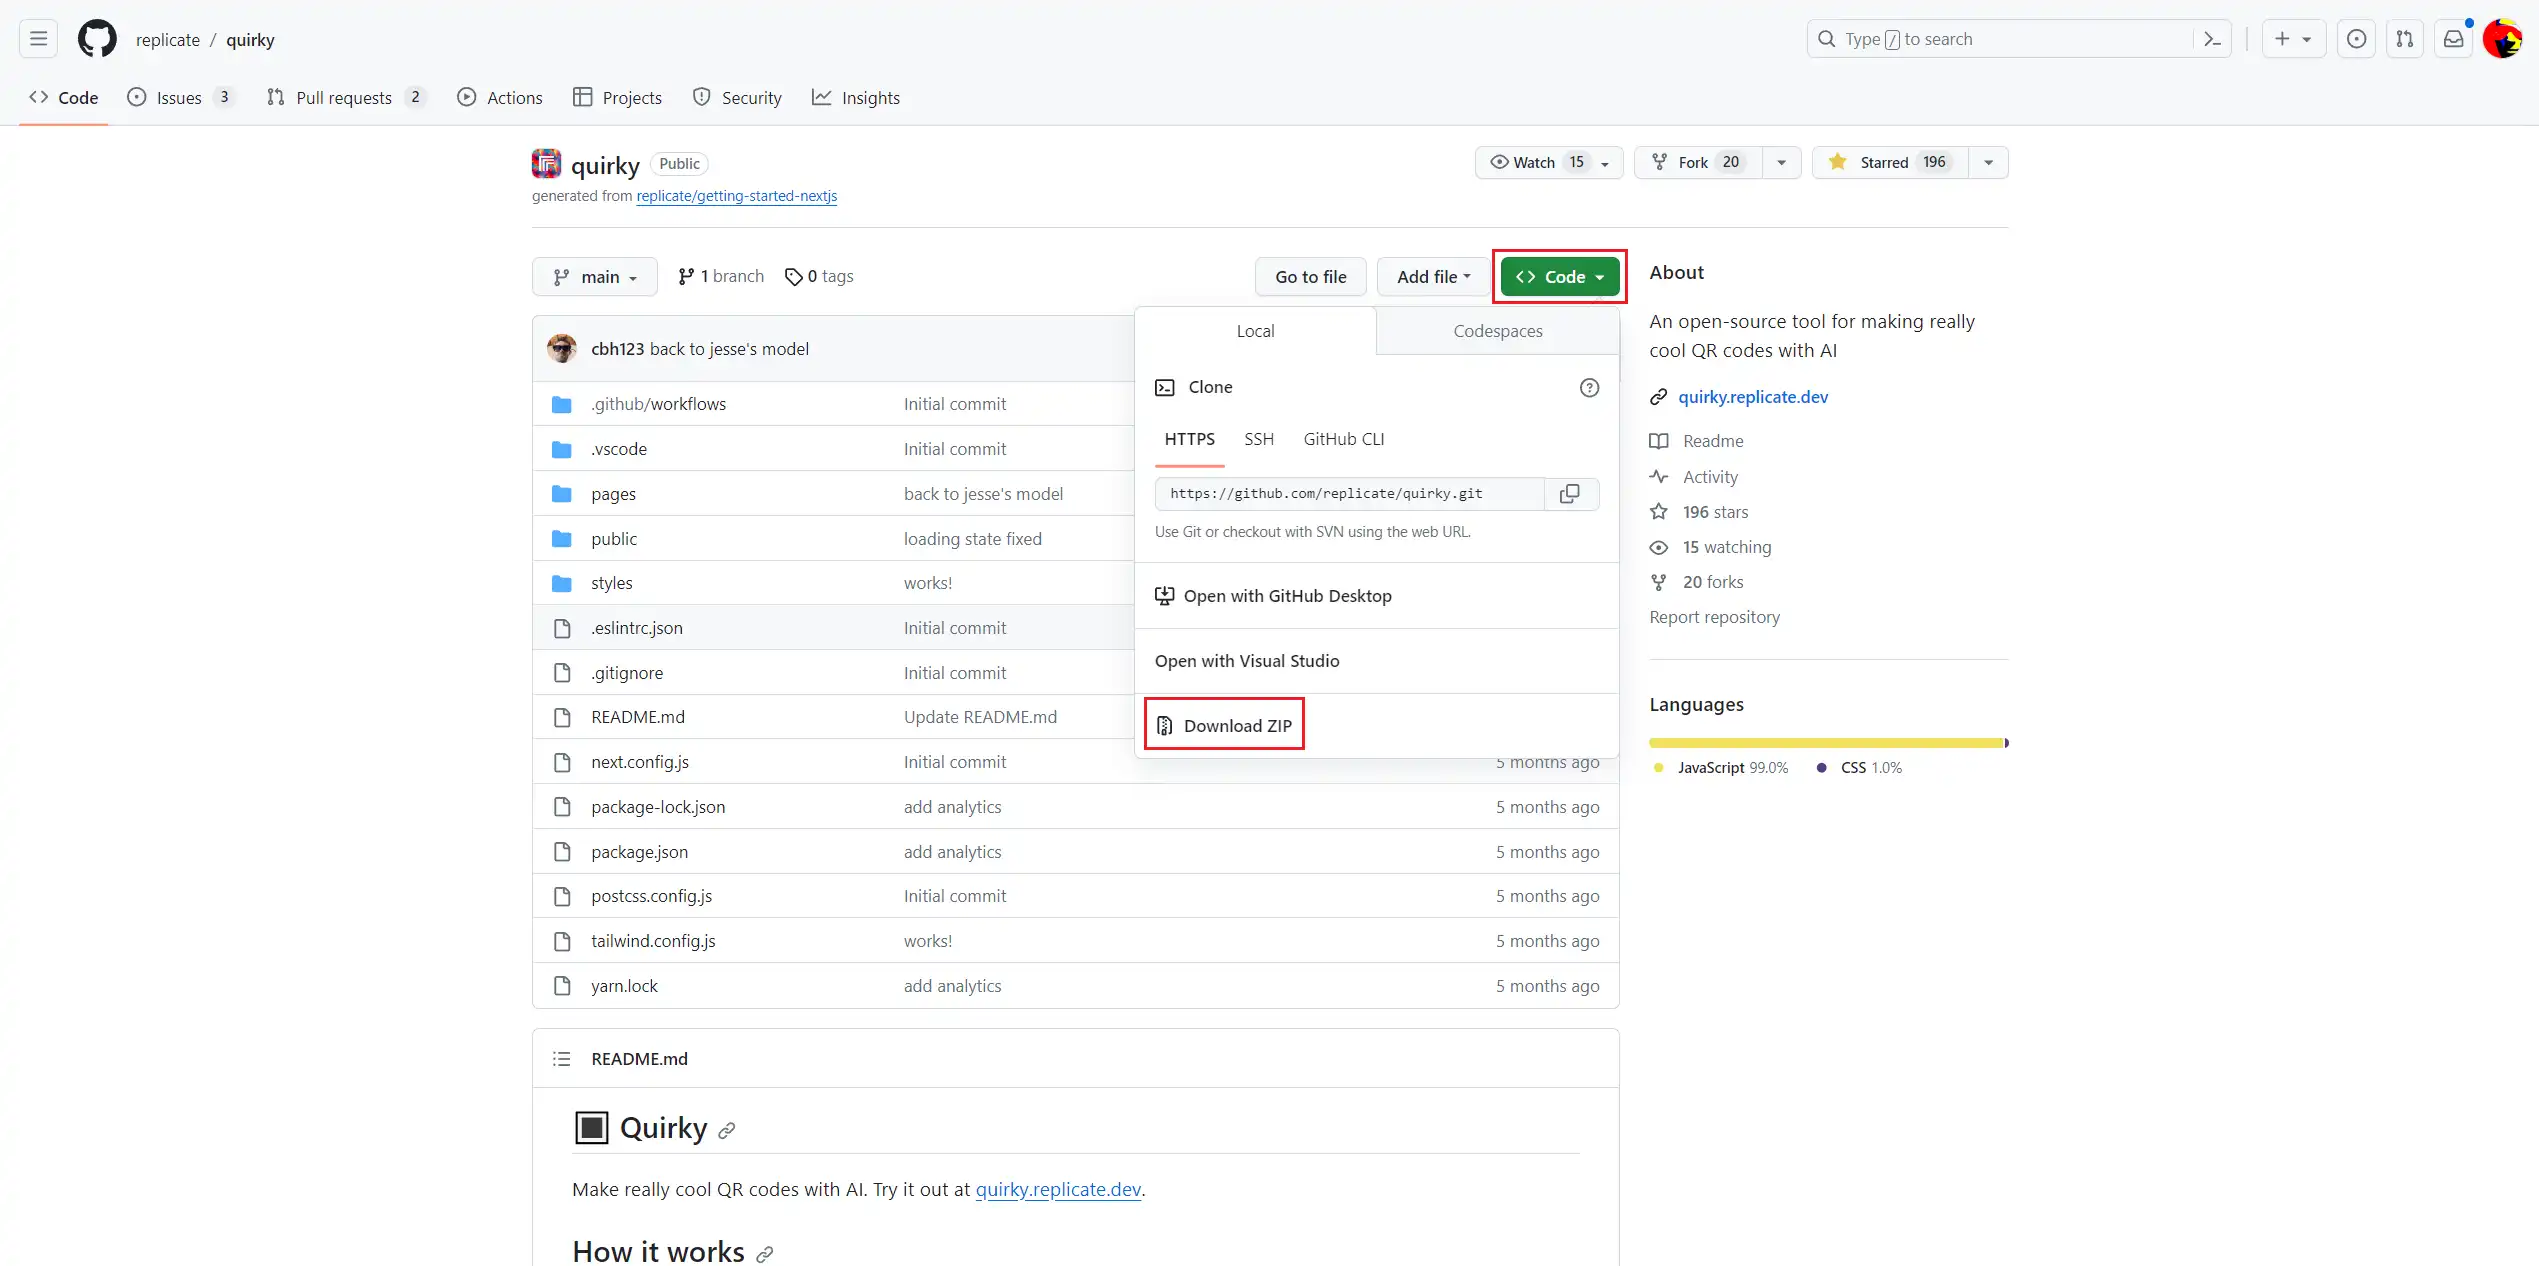Screen dimensions: 2539x1266
Task: Click the Go to file button
Action: pyautogui.click(x=1310, y=277)
